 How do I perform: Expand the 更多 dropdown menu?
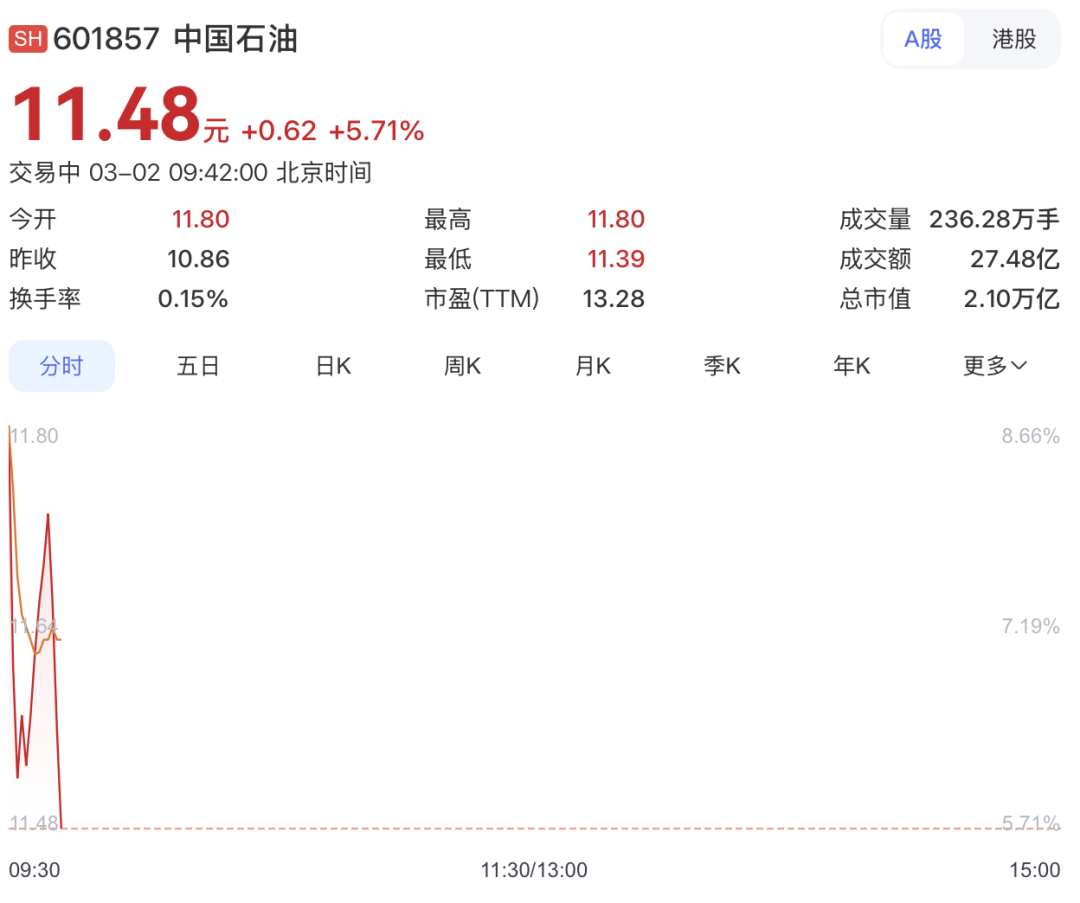pyautogui.click(x=994, y=366)
